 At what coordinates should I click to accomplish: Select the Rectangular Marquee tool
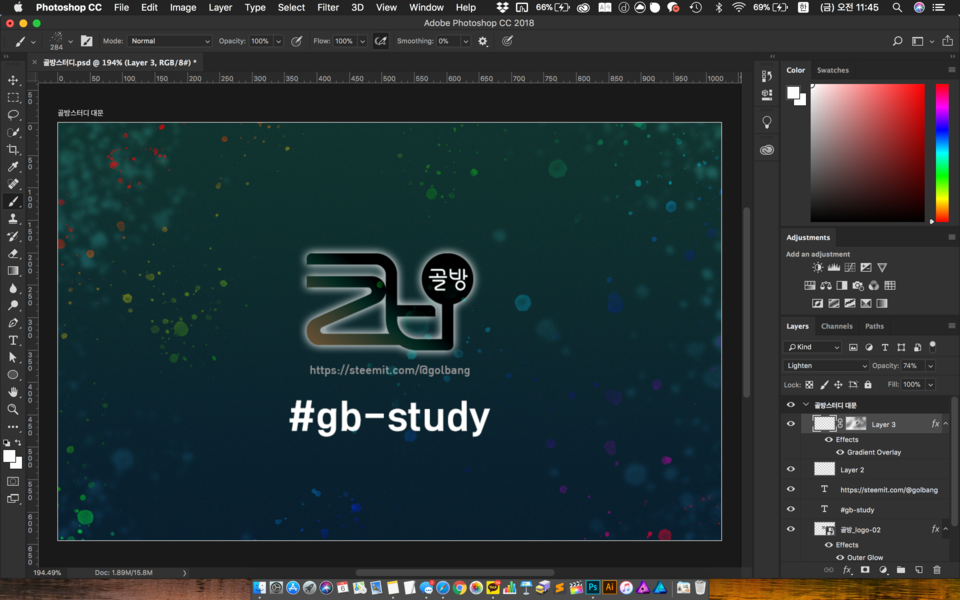pyautogui.click(x=13, y=97)
